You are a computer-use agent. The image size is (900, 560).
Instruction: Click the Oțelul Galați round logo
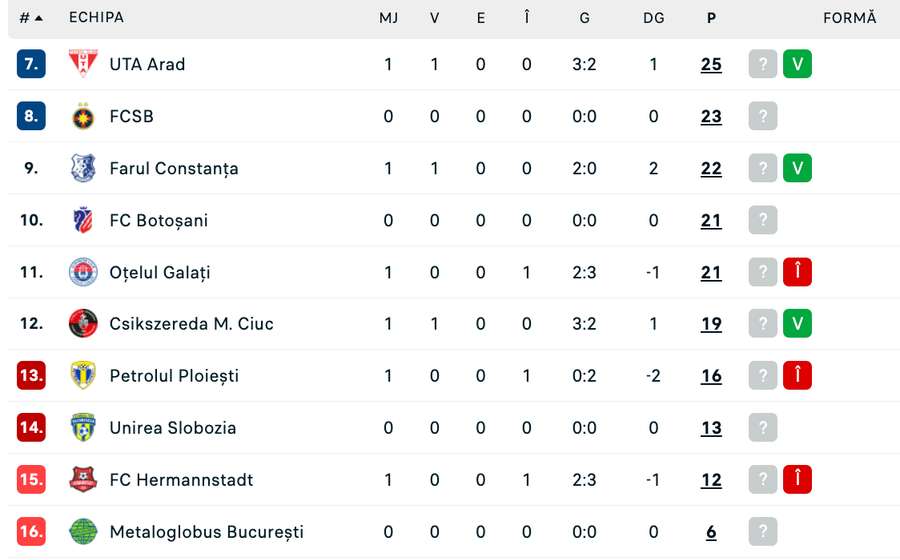point(83,272)
